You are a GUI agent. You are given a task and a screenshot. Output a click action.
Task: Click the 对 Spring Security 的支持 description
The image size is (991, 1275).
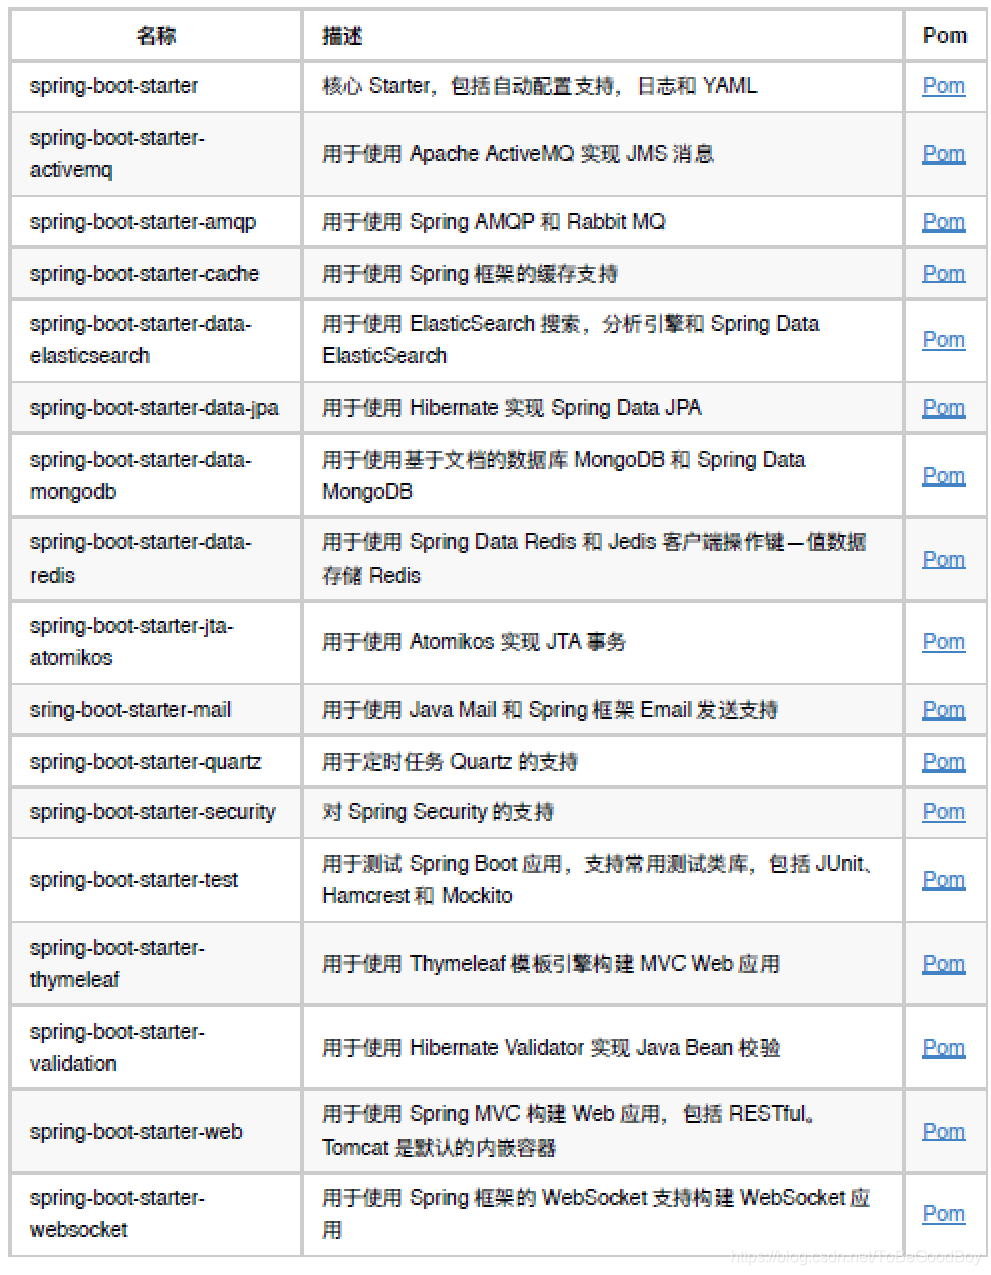603,812
